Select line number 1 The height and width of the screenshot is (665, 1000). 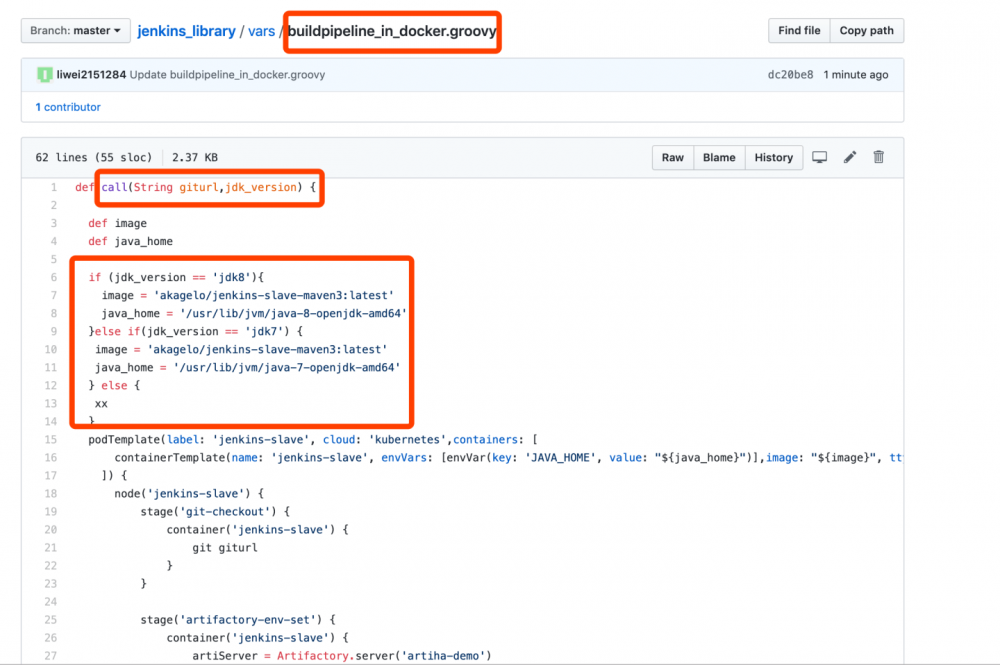point(53,187)
